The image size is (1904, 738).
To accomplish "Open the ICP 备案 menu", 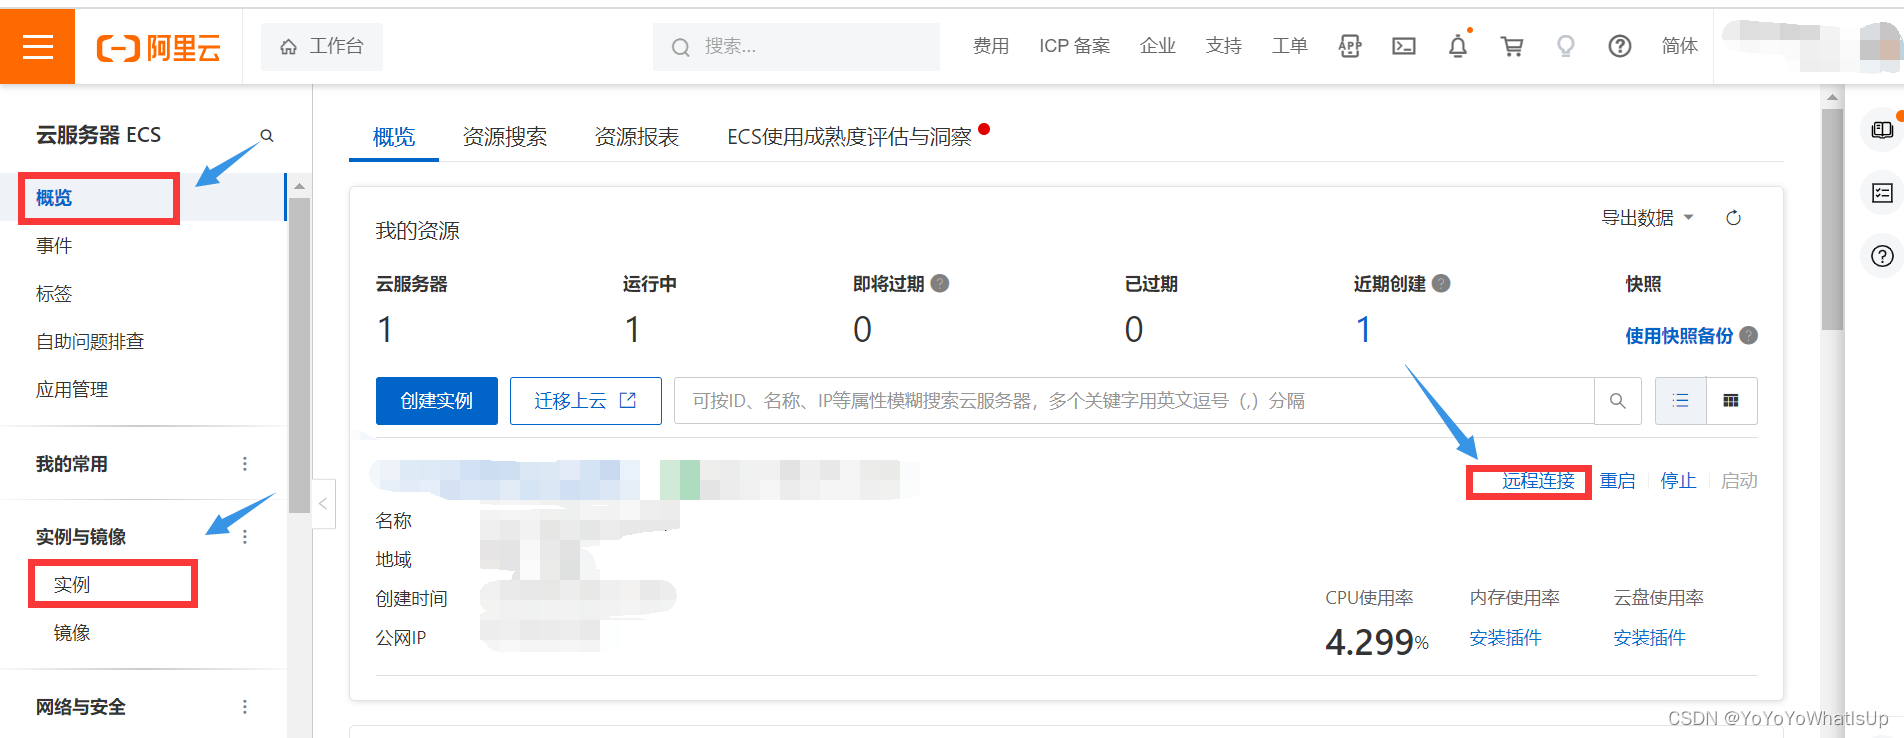I will 1075,46.
